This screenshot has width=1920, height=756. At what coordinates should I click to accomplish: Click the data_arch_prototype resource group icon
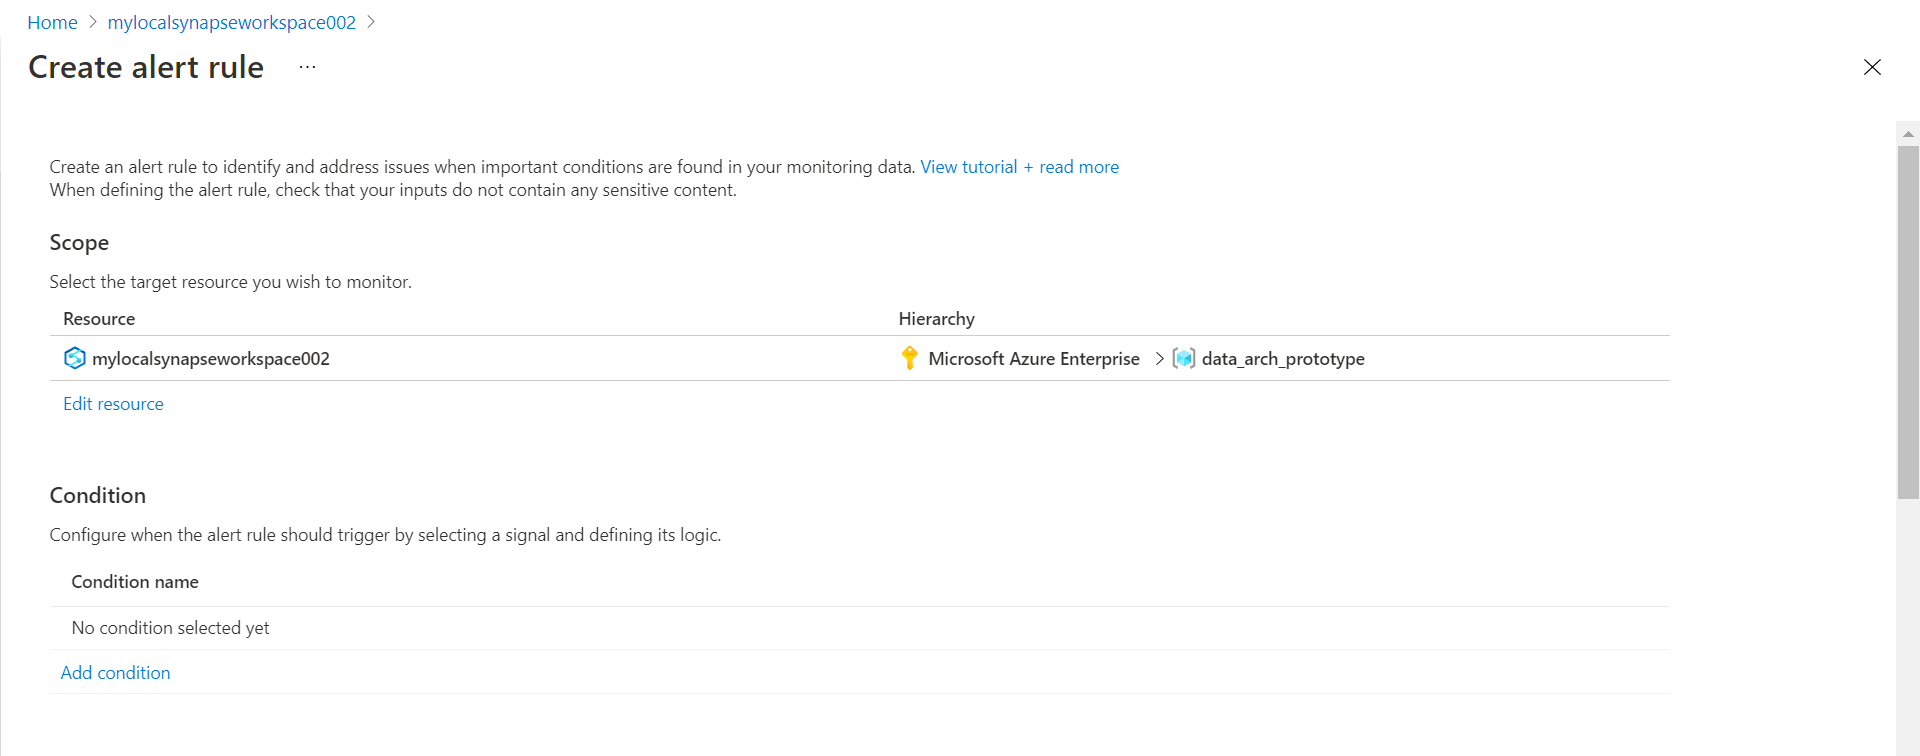[x=1183, y=358]
